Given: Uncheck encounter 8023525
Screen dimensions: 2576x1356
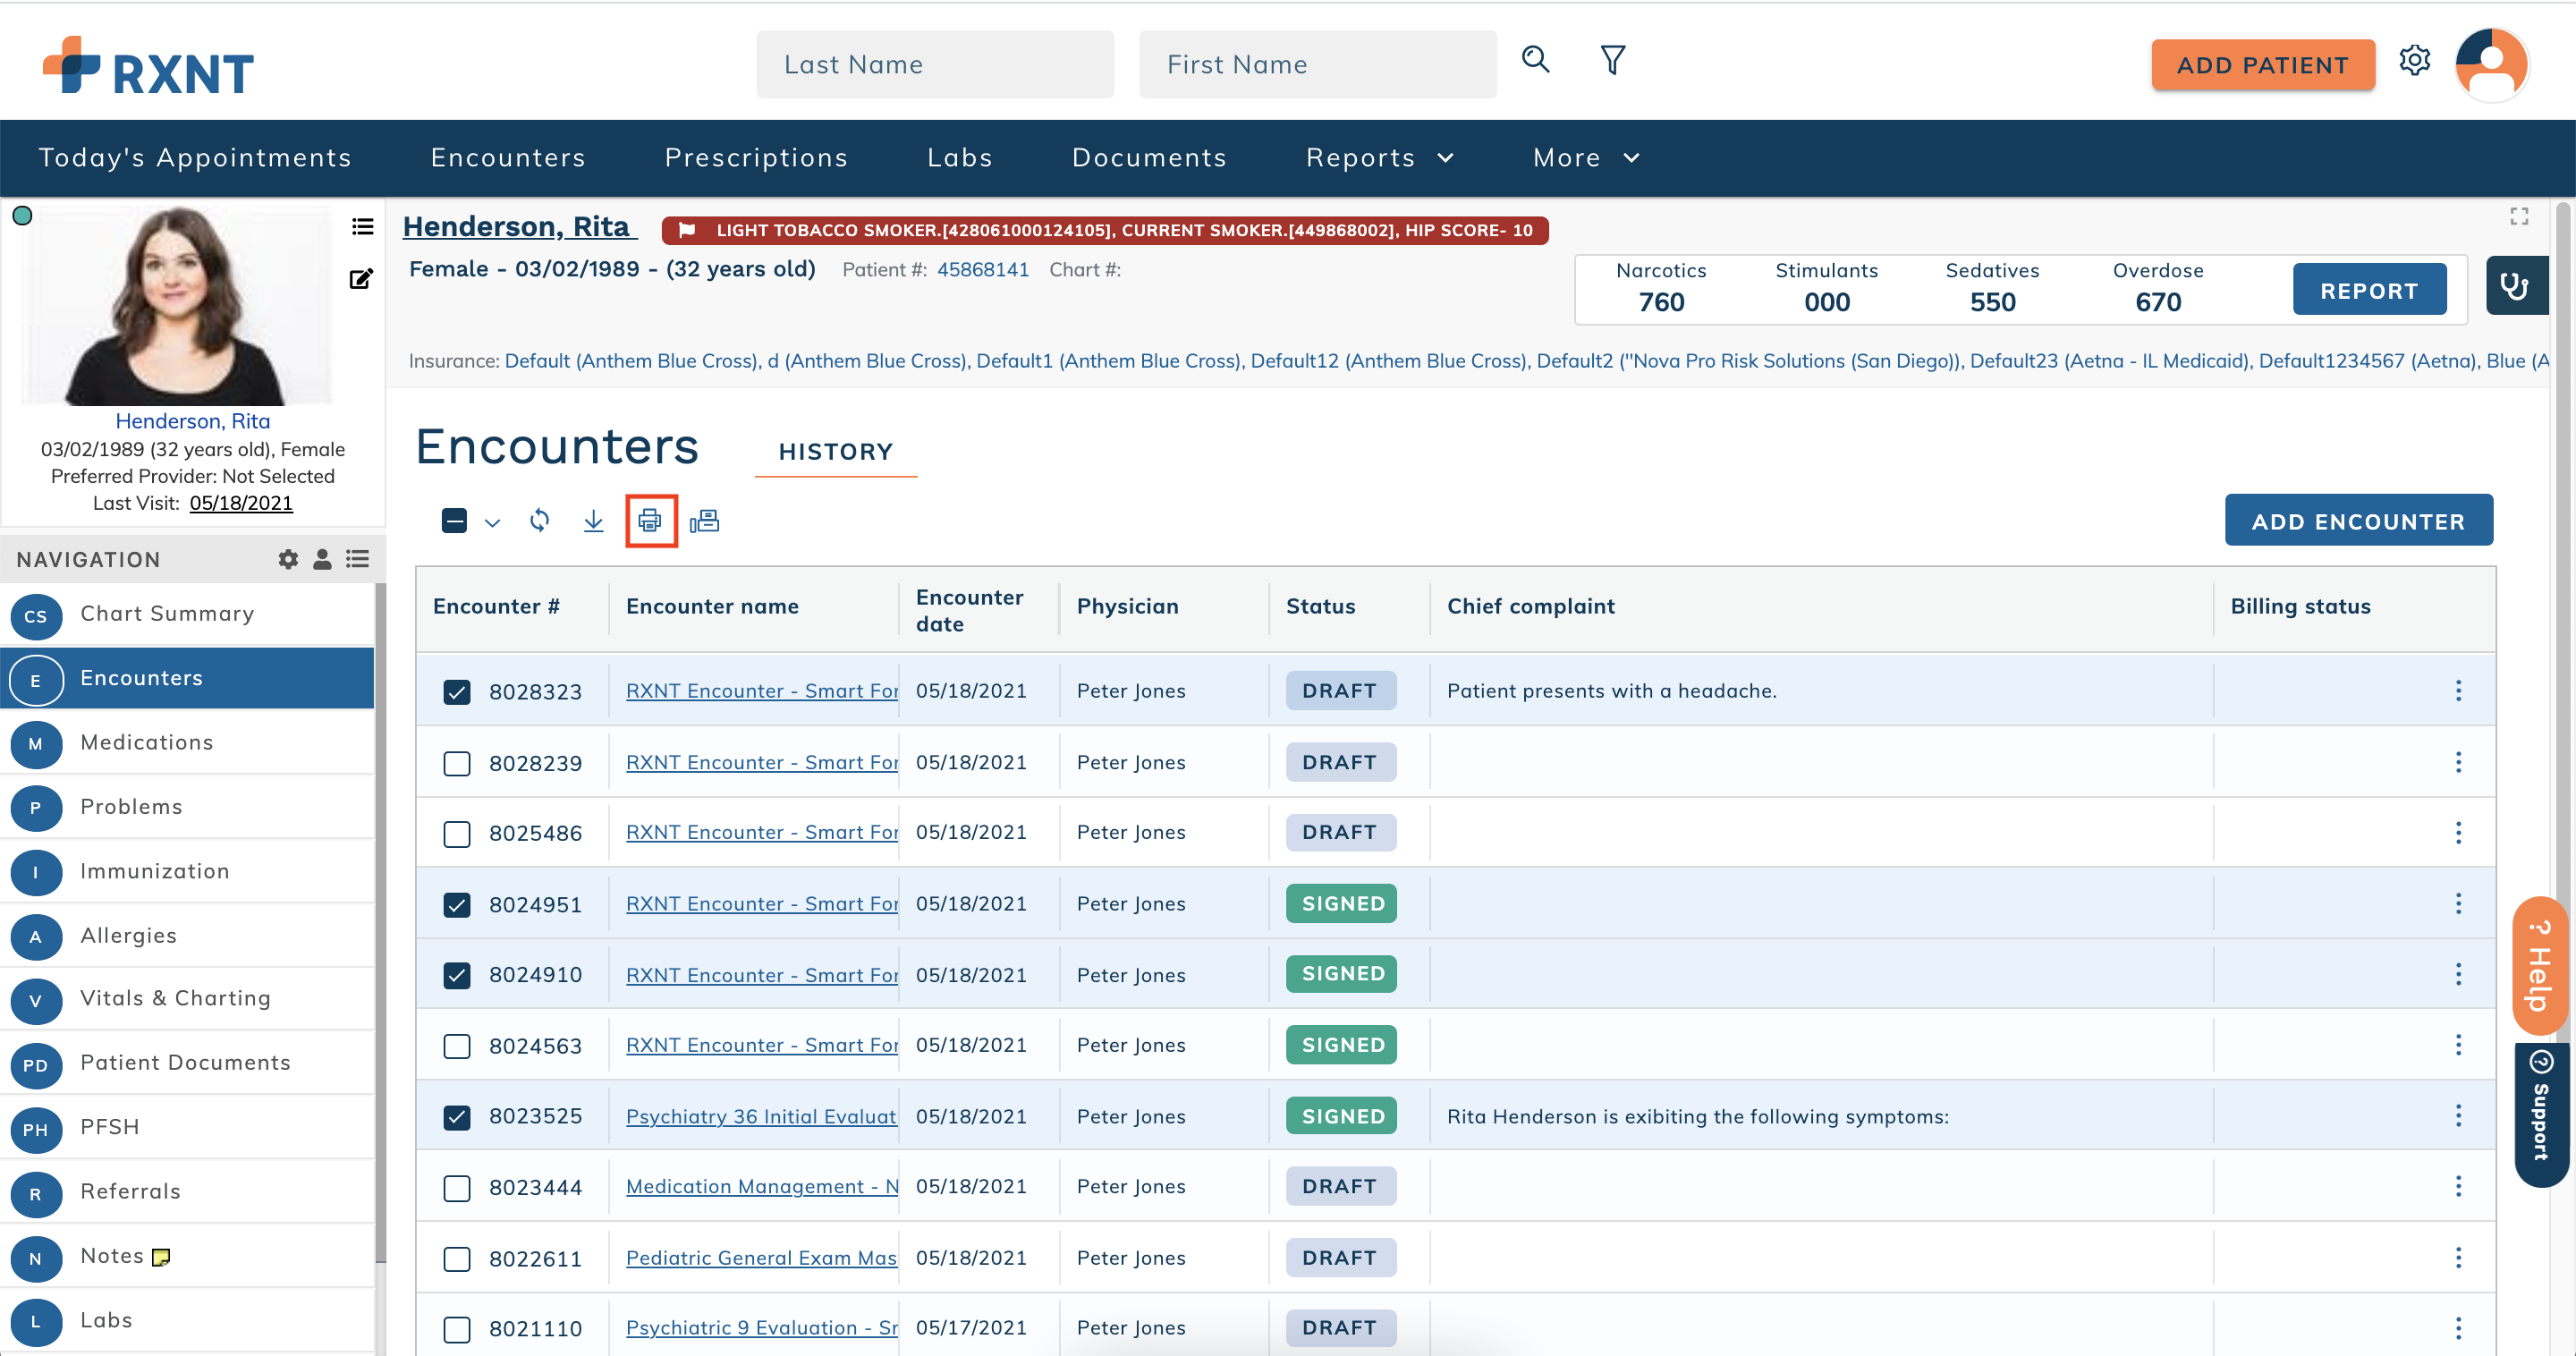Looking at the screenshot, I should (456, 1117).
